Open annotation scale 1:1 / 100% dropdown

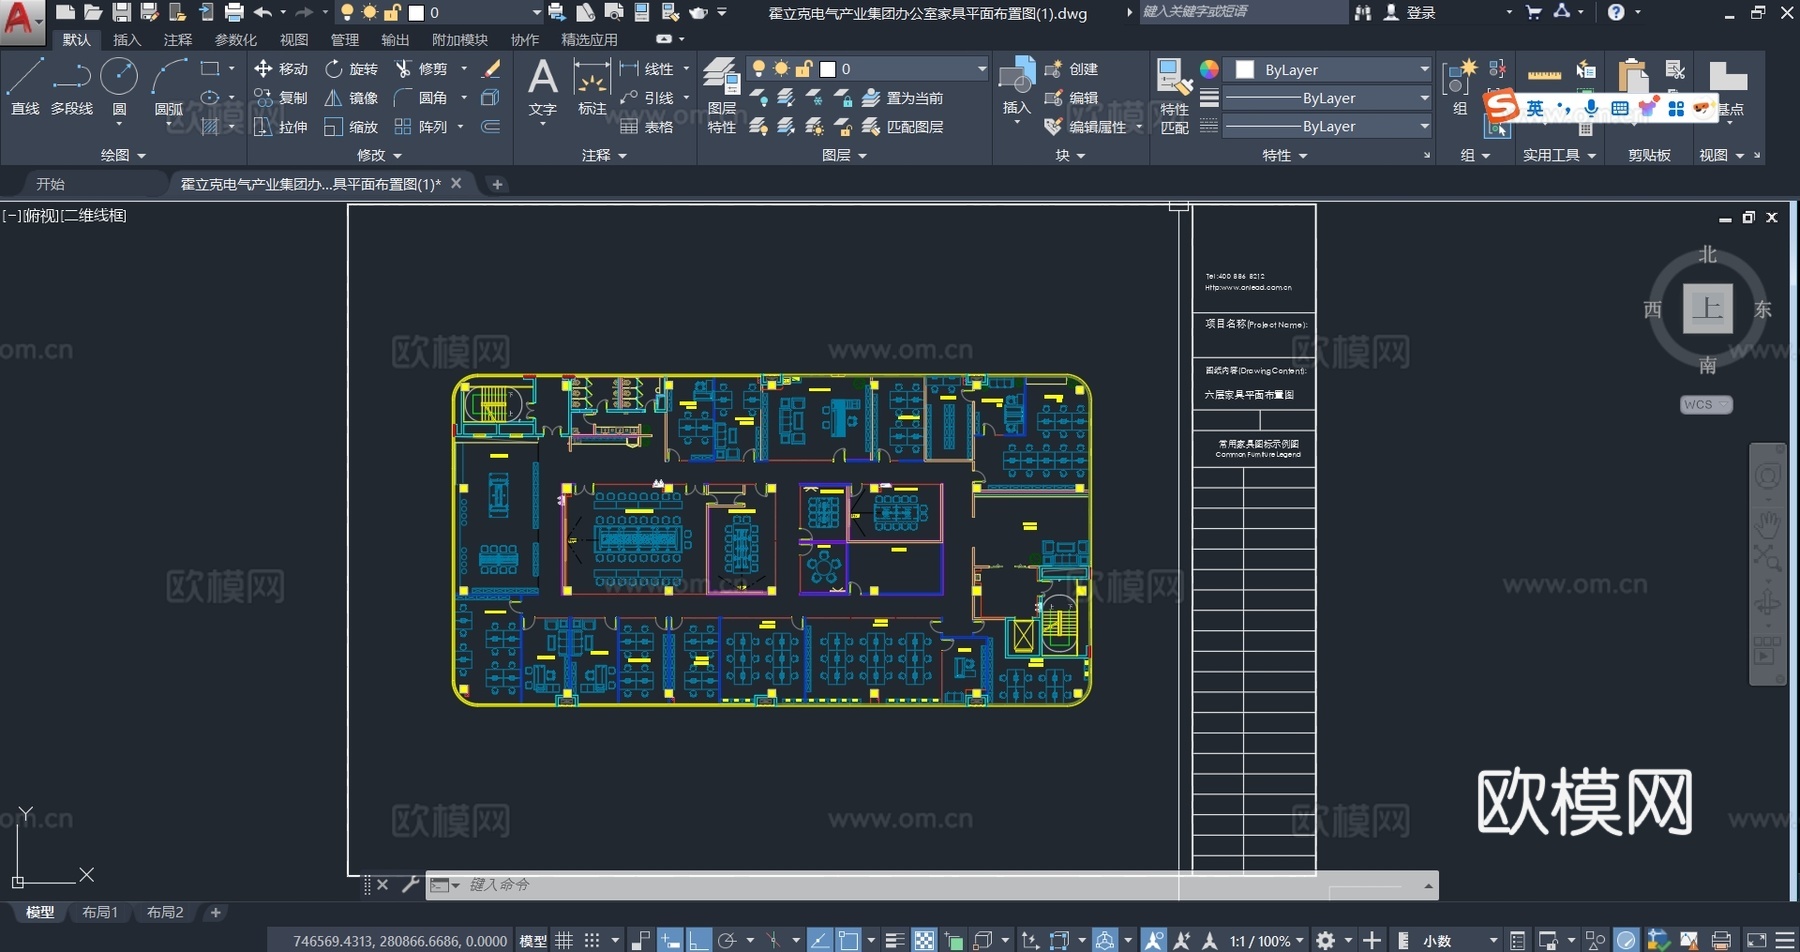[1266, 940]
